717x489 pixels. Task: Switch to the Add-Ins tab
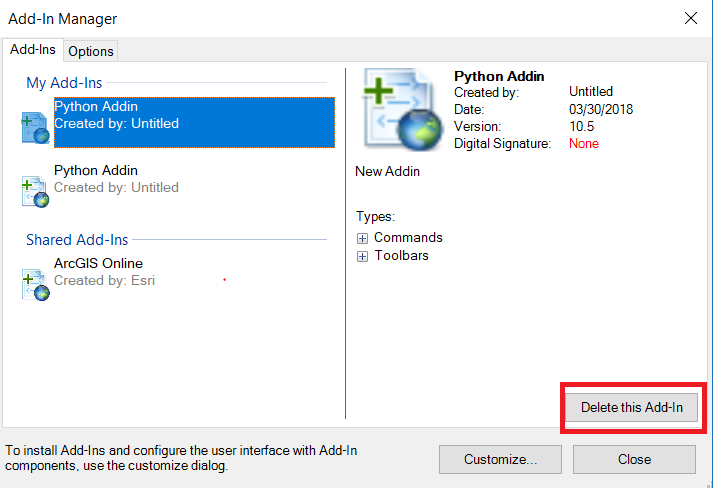click(33, 50)
